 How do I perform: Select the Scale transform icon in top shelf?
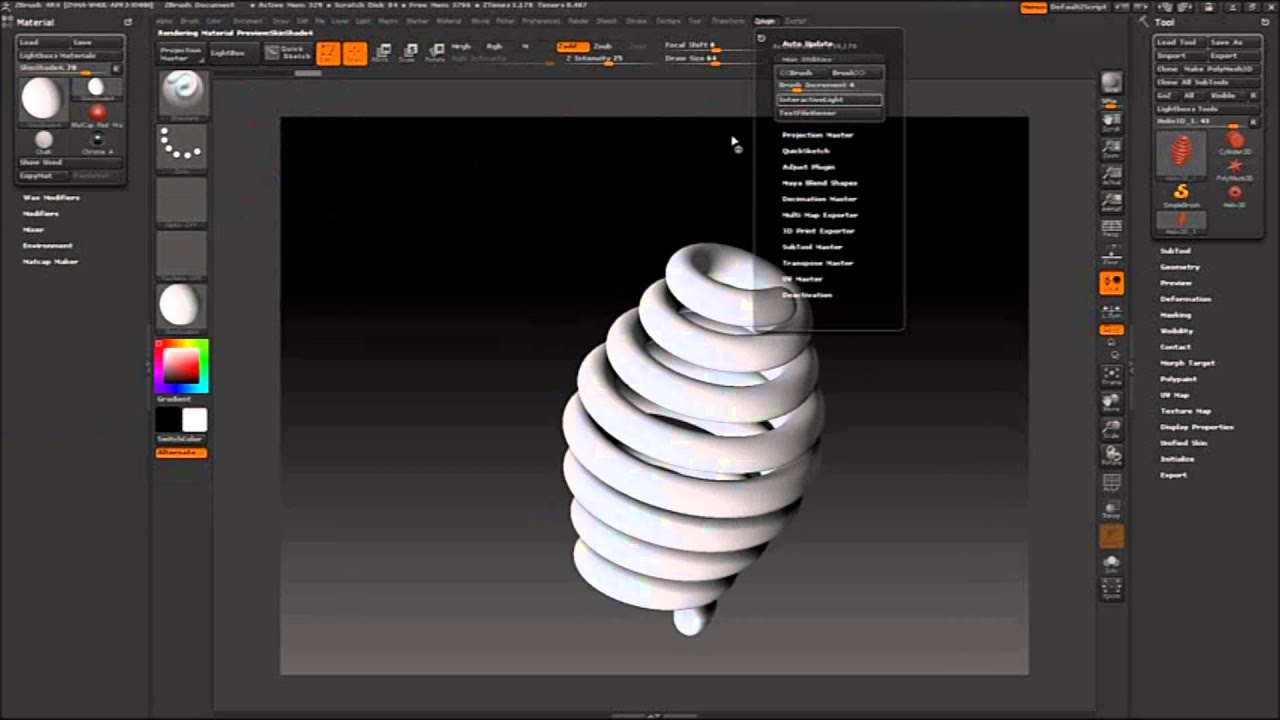point(408,53)
